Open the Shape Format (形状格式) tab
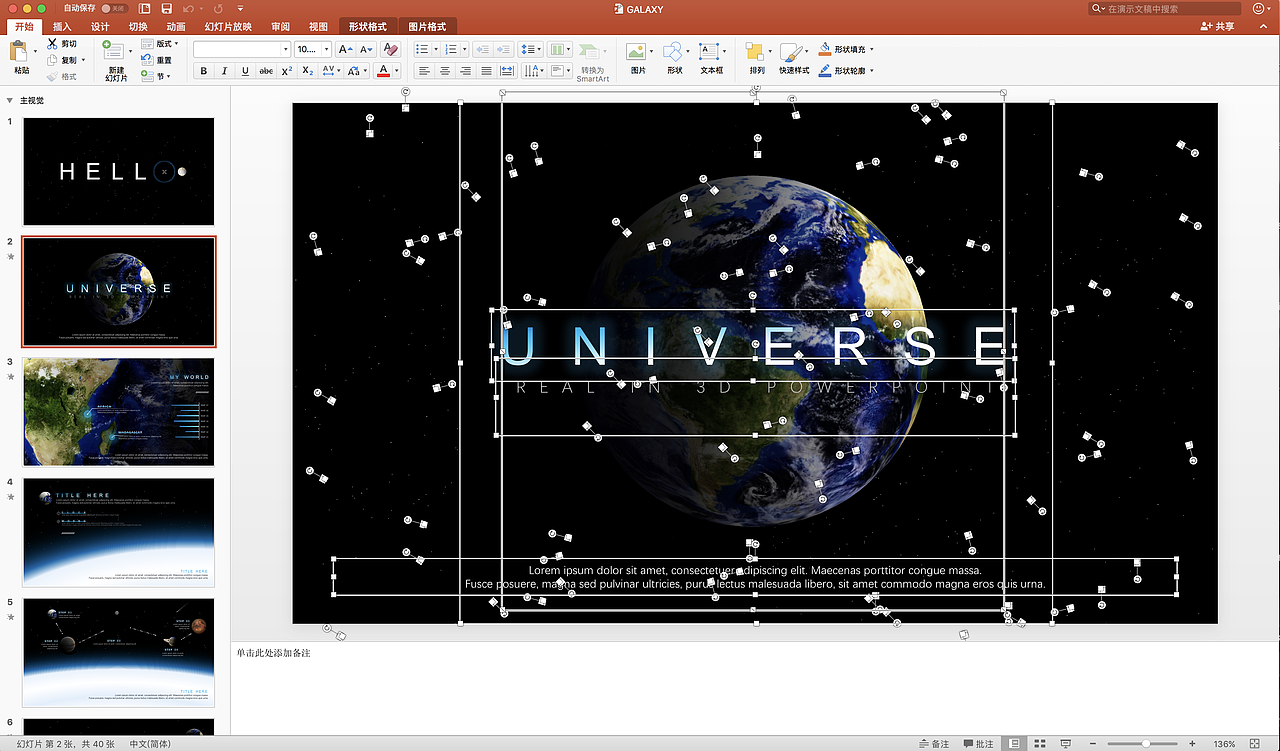This screenshot has height=751, width=1280. pos(367,27)
